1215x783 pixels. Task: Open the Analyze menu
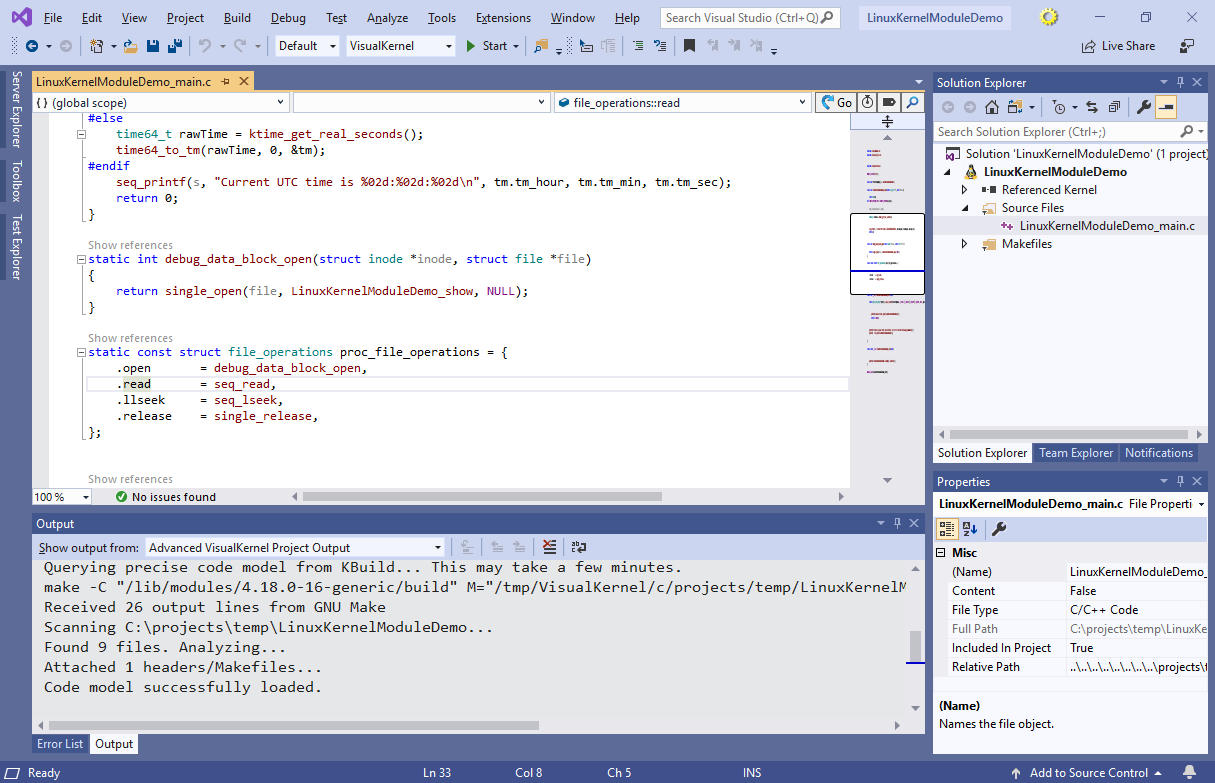pos(387,18)
